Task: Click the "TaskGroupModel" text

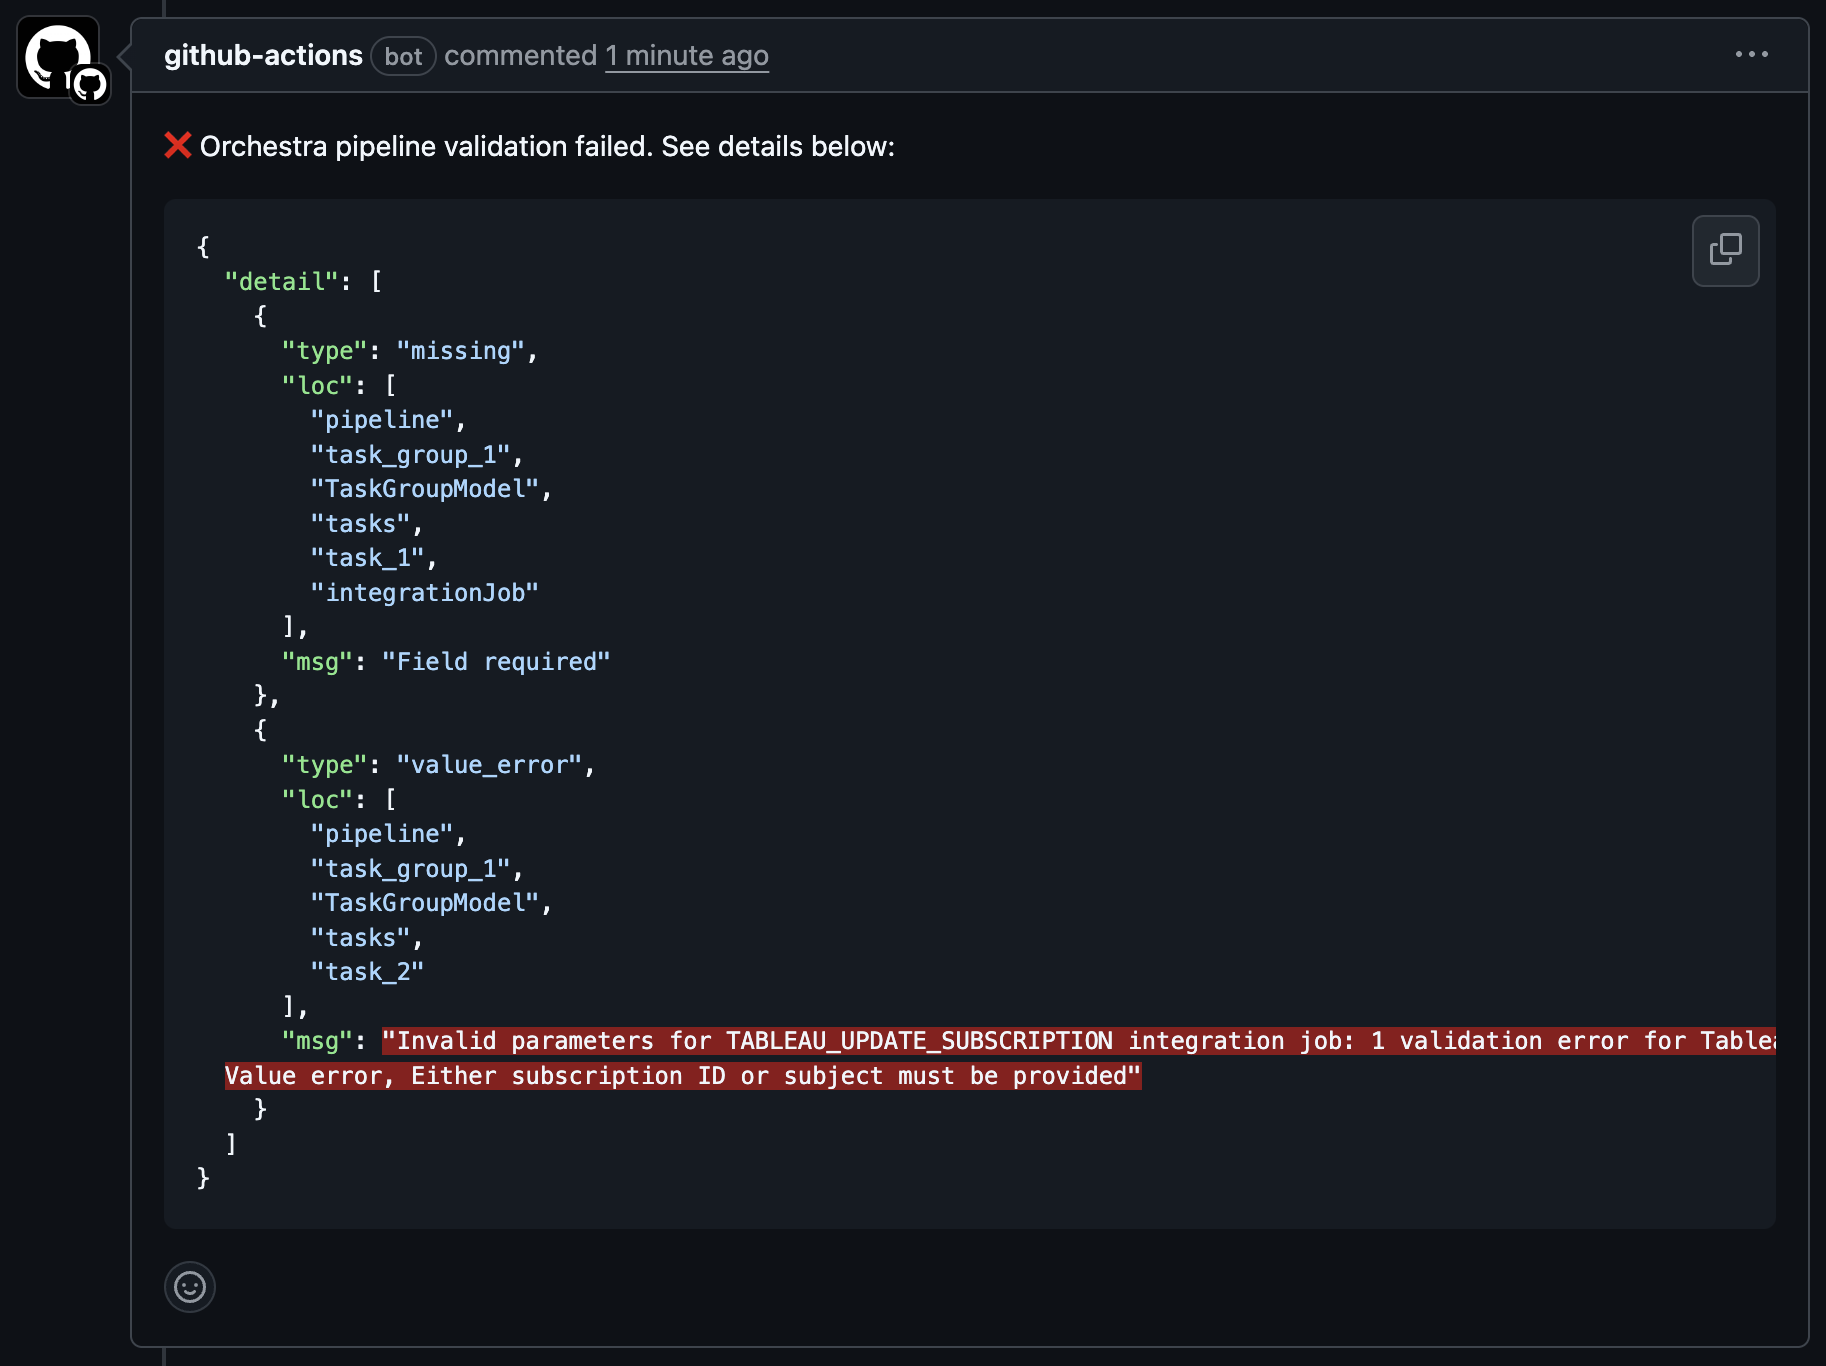Action: click(x=430, y=488)
